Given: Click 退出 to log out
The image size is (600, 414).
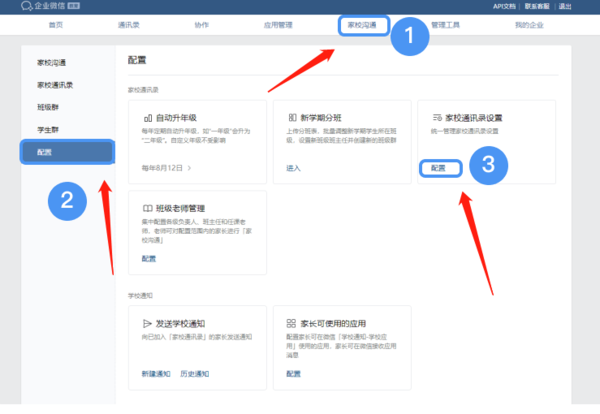Looking at the screenshot, I should tap(565, 6).
